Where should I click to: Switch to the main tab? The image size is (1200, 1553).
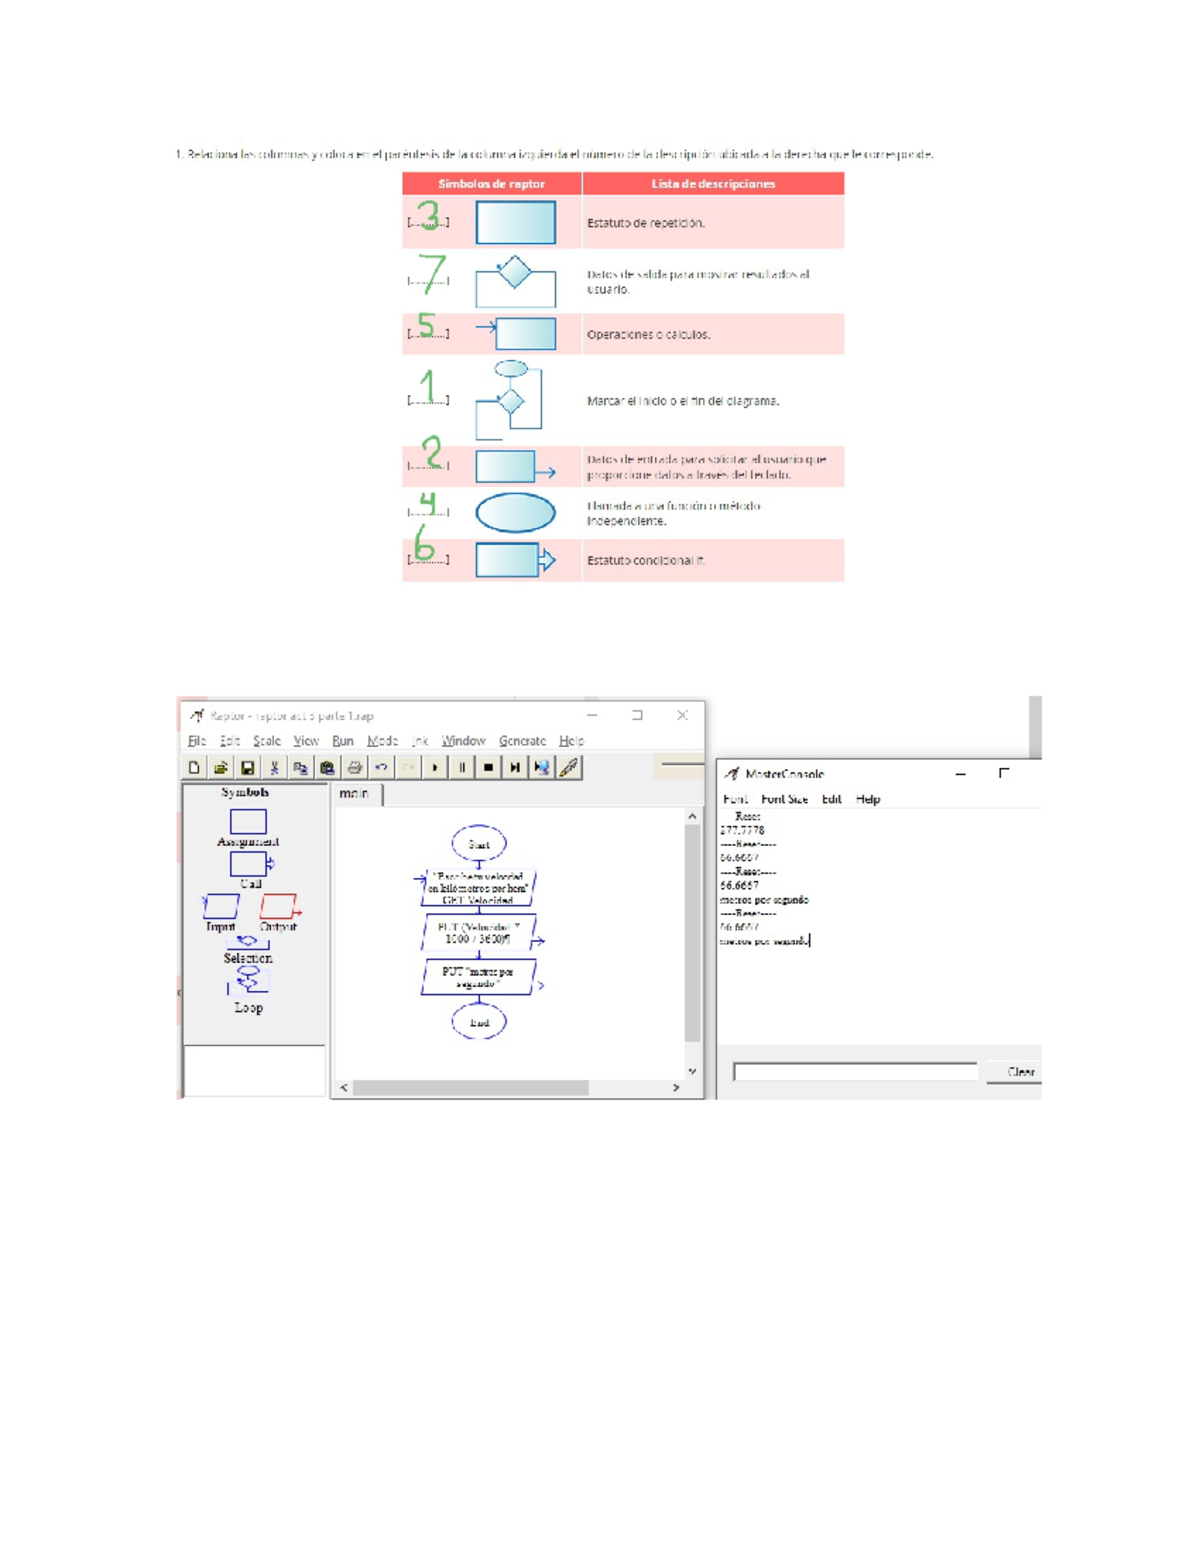(354, 793)
